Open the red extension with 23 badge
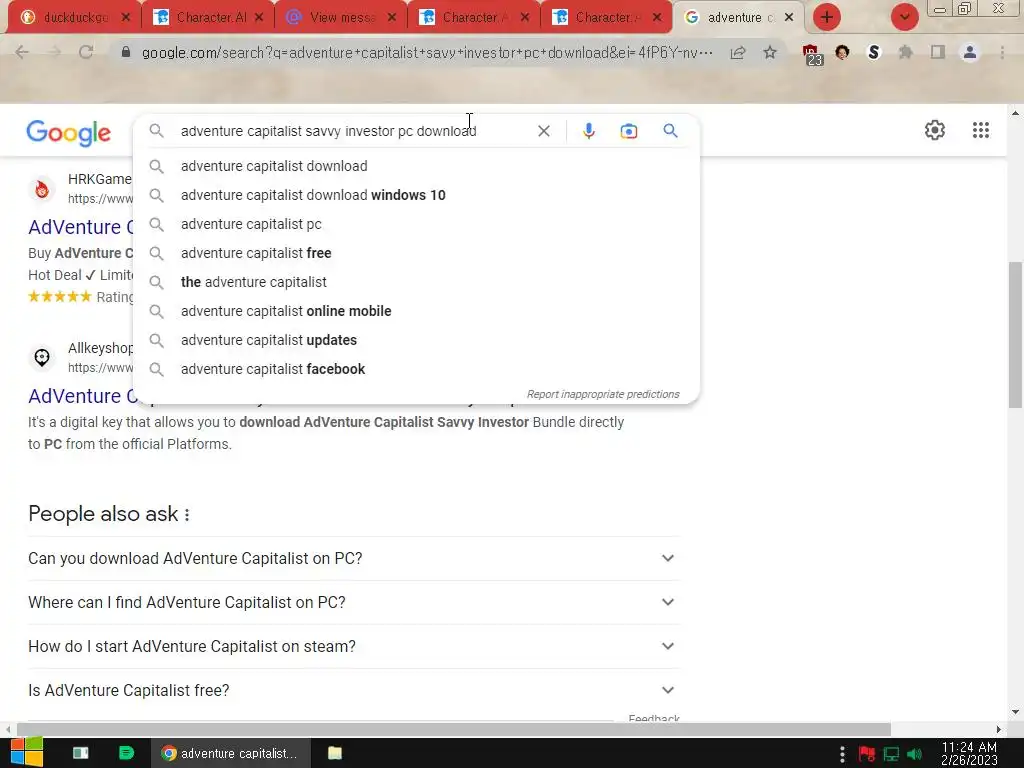1024x768 pixels. (812, 54)
